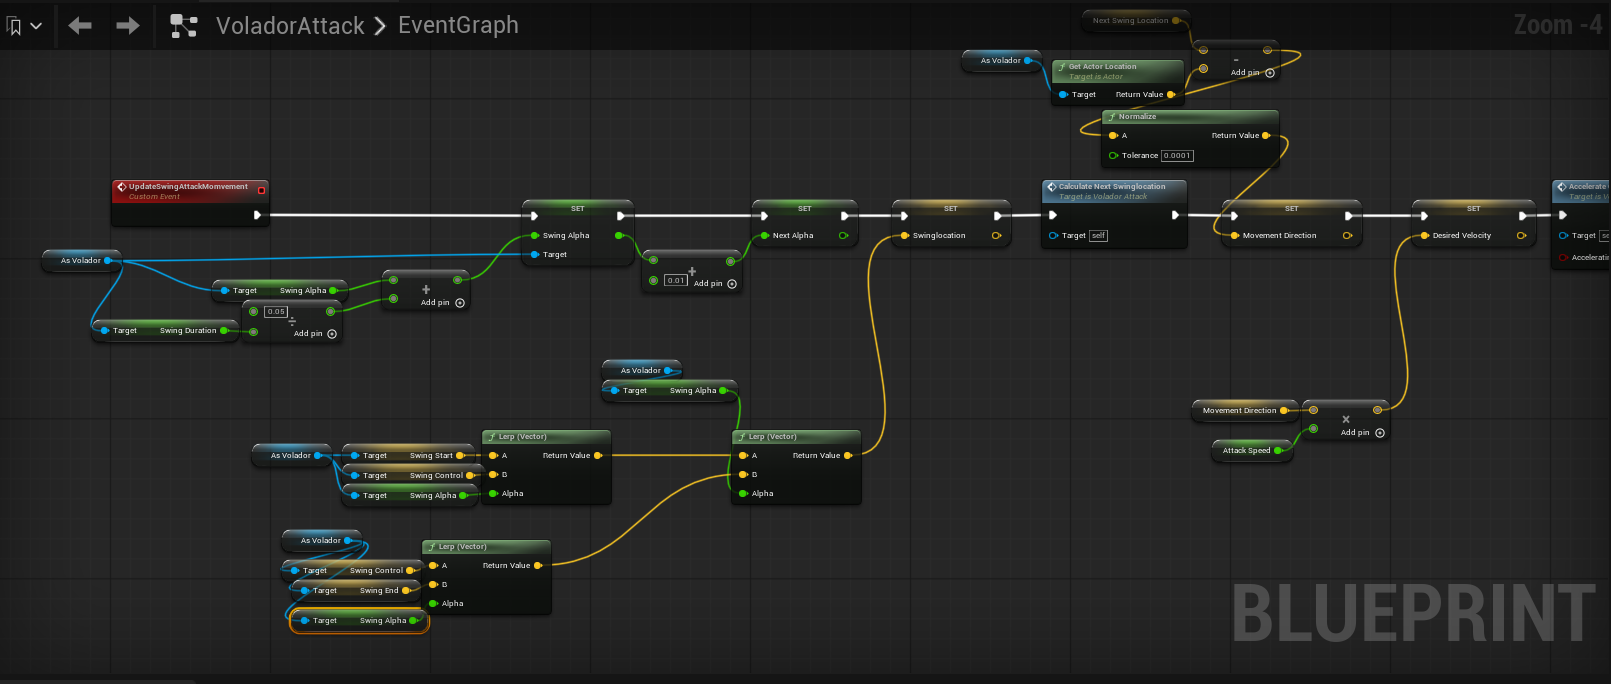Go forward with the right arrow button
Viewport: 1611px width, 684px height.
(x=128, y=26)
